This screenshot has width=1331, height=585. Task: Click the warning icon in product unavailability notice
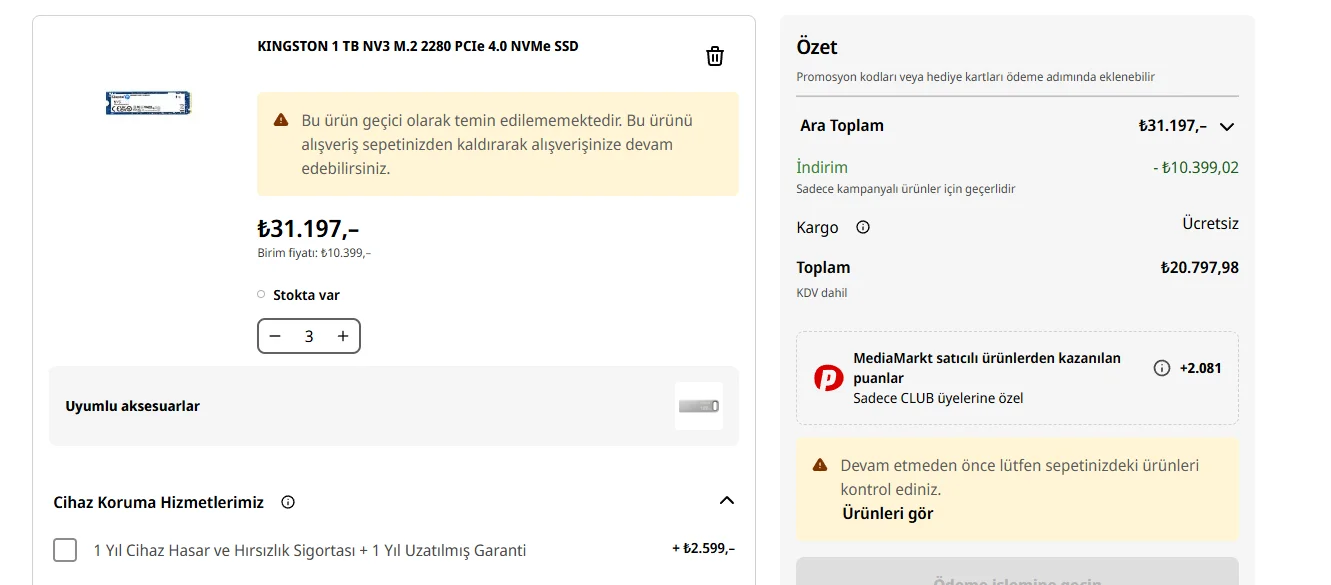click(281, 120)
